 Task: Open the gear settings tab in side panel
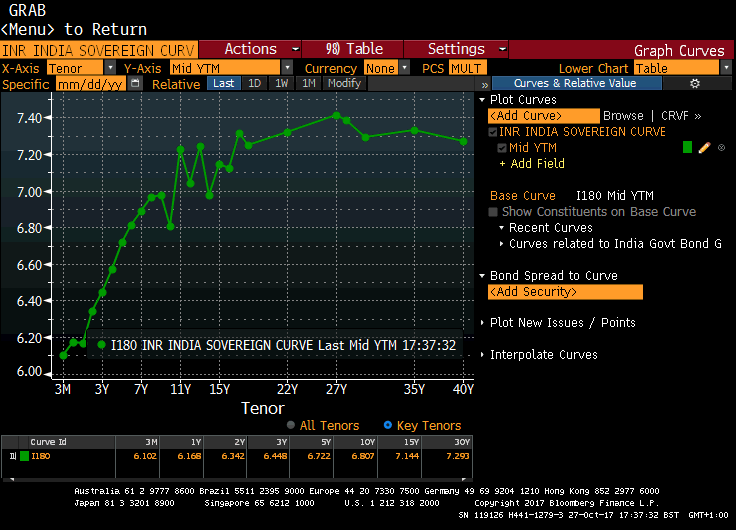[x=695, y=84]
